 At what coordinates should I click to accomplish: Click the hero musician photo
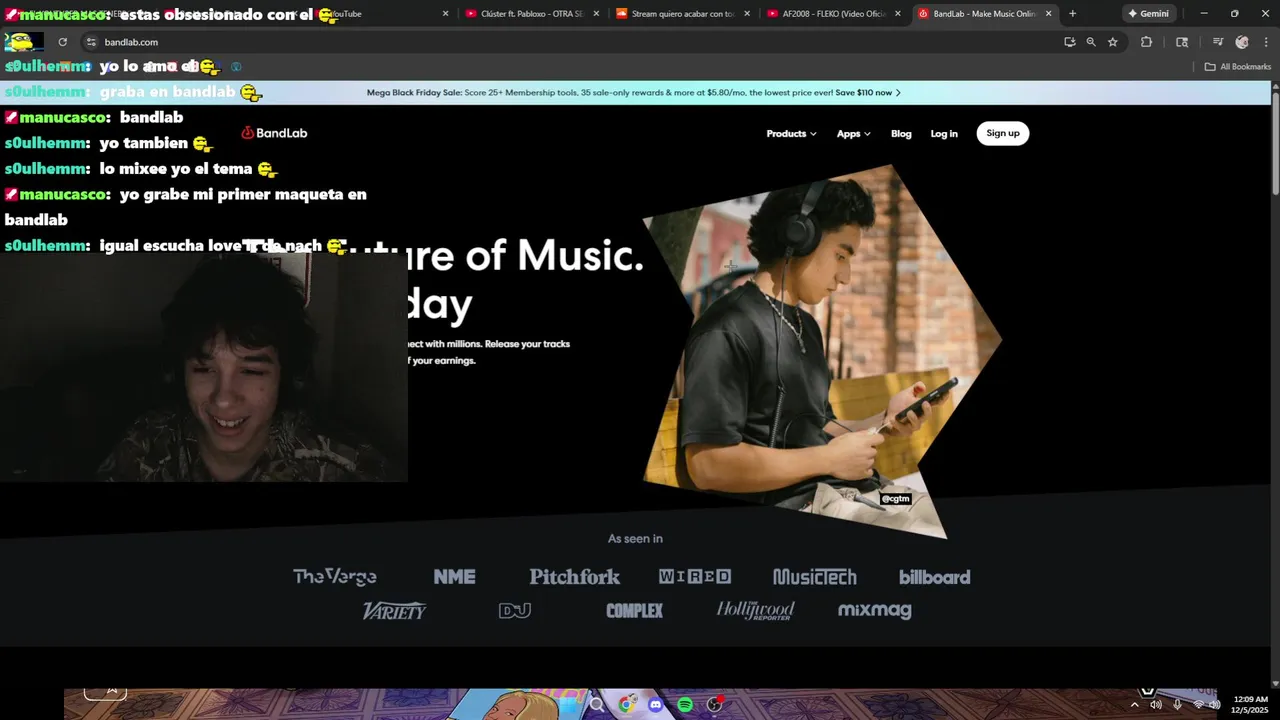[820, 350]
